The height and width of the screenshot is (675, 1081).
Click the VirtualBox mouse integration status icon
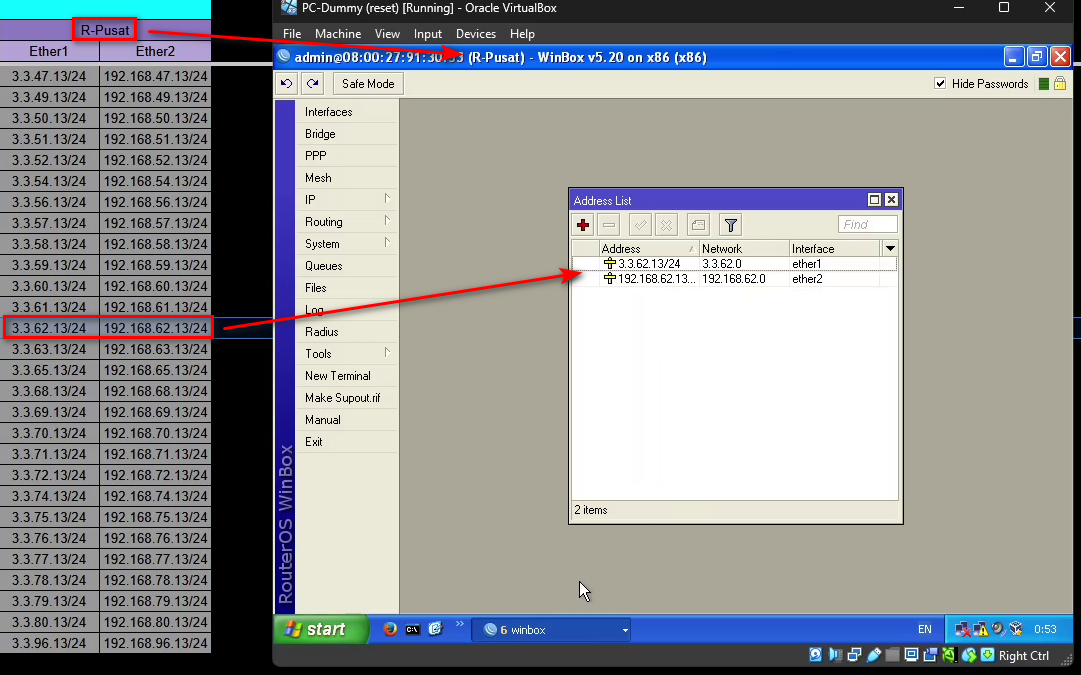coord(969,655)
